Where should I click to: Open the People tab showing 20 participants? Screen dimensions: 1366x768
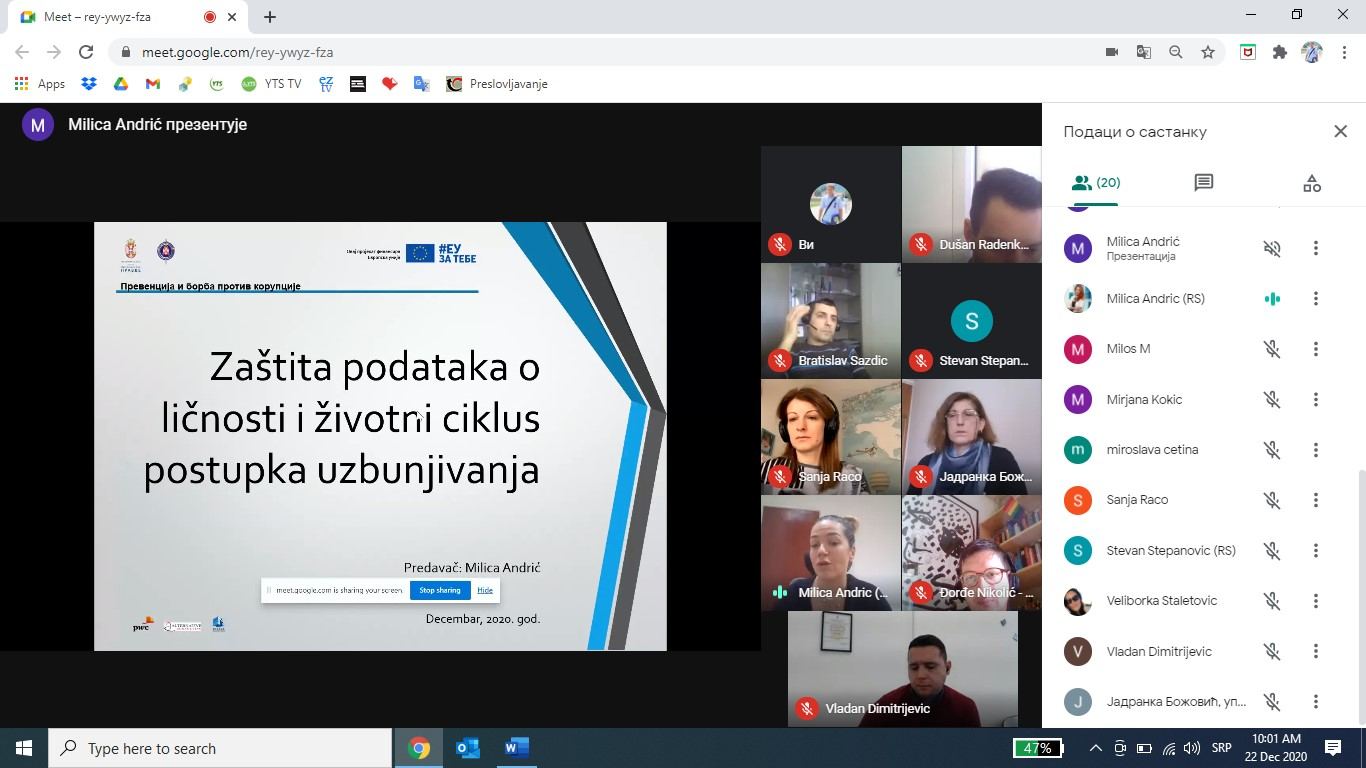(x=1095, y=183)
